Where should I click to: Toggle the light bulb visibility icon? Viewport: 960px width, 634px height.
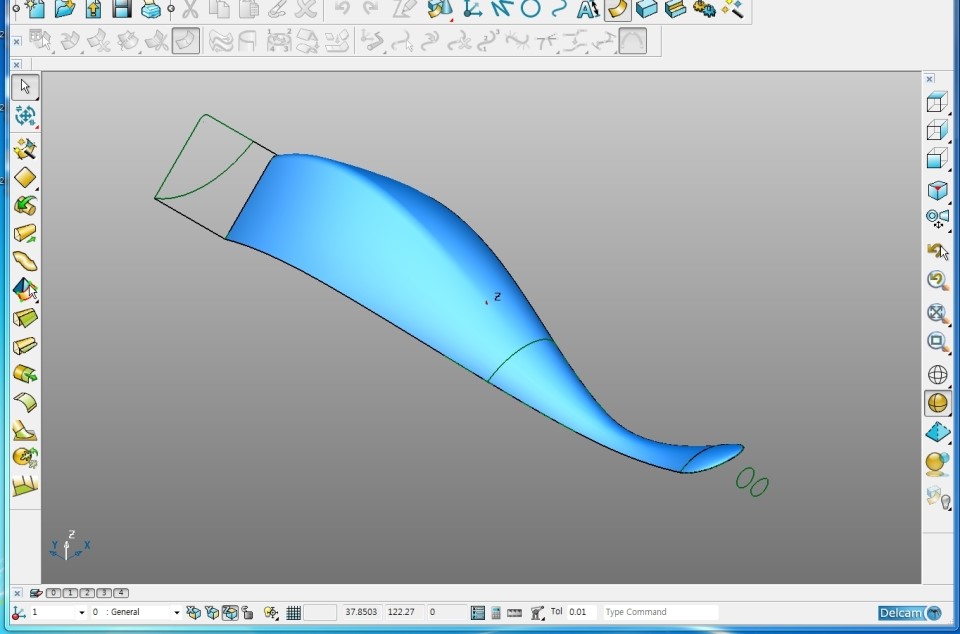coord(937,497)
